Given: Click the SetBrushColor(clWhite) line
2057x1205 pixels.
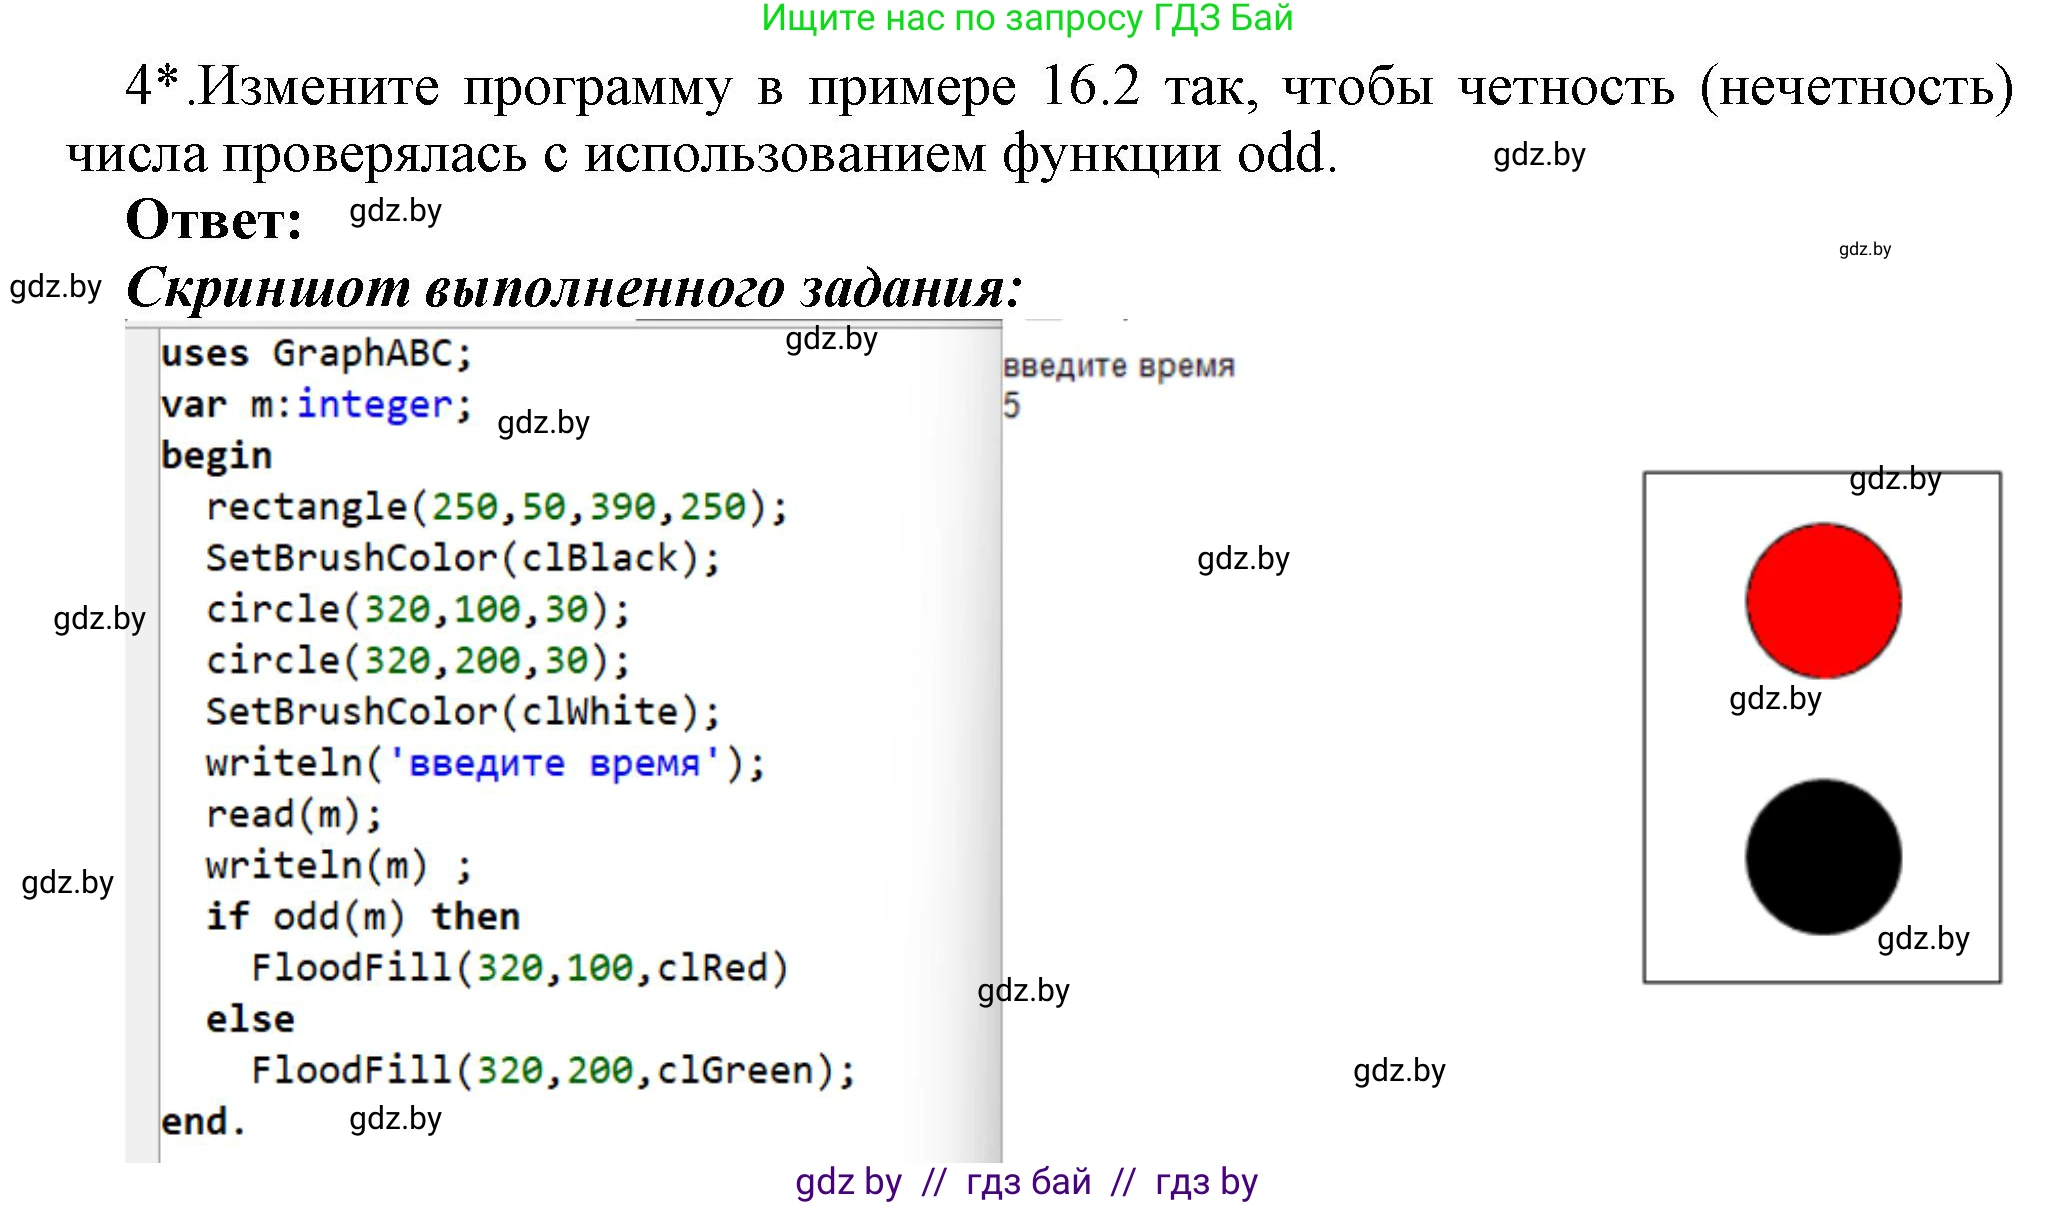Looking at the screenshot, I should [462, 712].
